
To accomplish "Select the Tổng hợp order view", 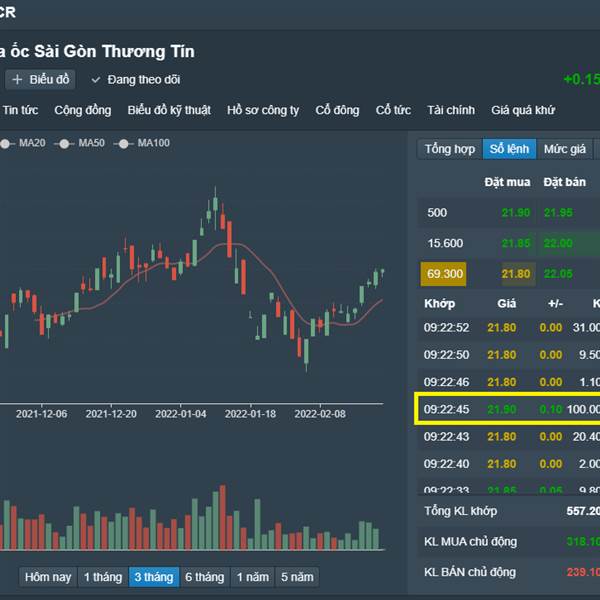I will pyautogui.click(x=450, y=149).
